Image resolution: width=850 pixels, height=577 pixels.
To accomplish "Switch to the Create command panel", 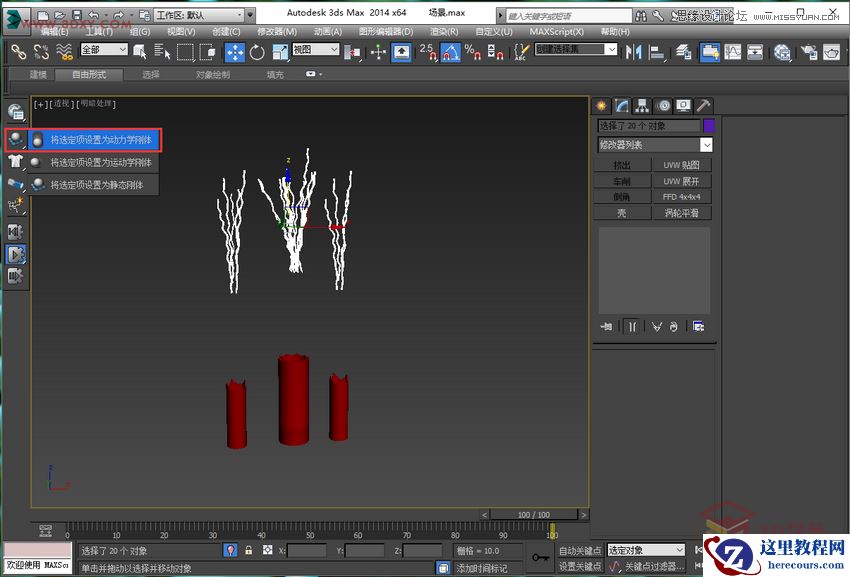I will 601,105.
